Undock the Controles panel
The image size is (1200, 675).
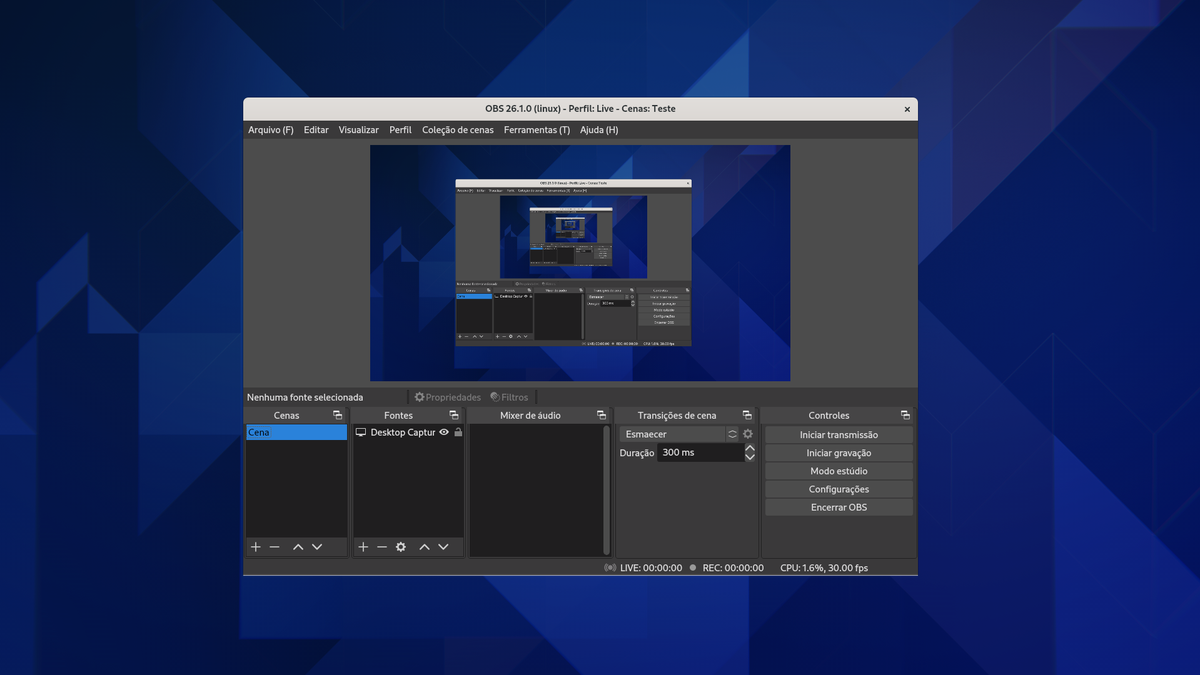(x=905, y=415)
